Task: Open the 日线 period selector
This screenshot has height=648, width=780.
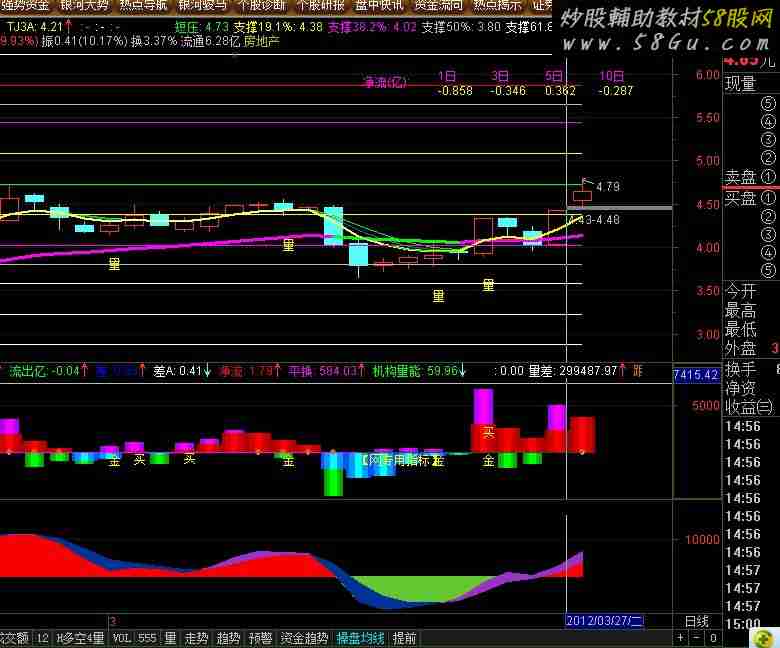Action: click(x=696, y=621)
